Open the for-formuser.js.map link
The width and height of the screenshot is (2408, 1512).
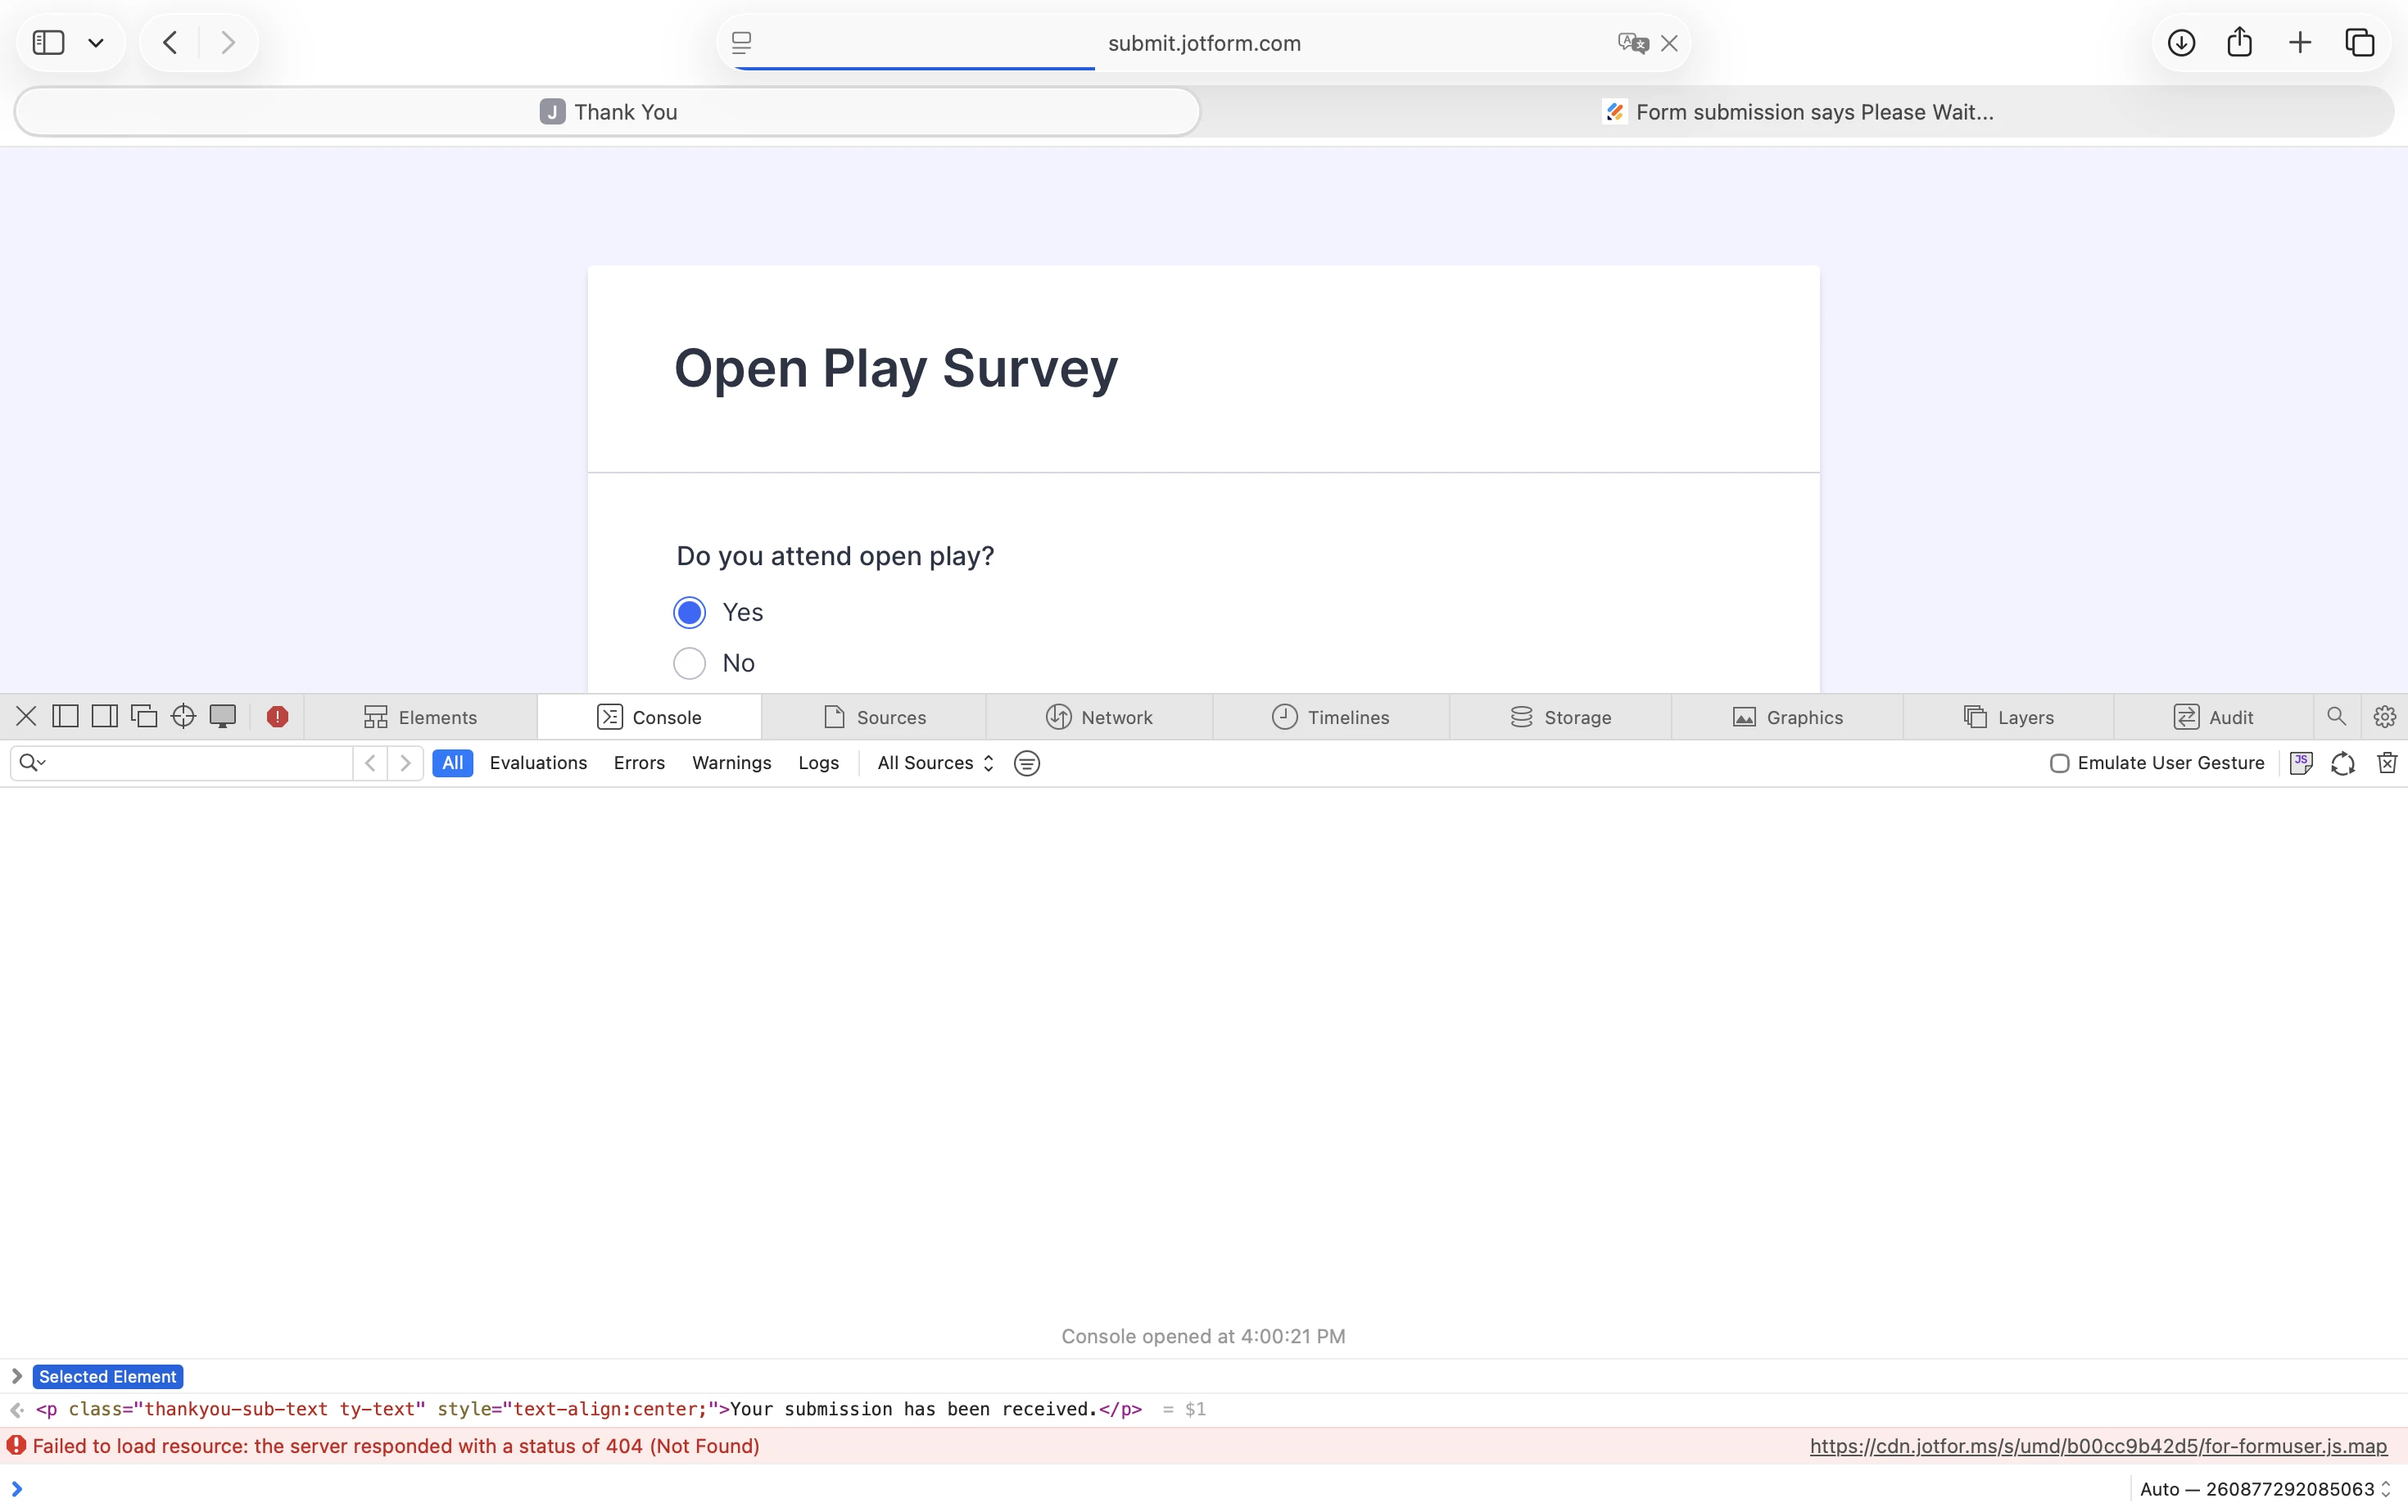click(2097, 1446)
